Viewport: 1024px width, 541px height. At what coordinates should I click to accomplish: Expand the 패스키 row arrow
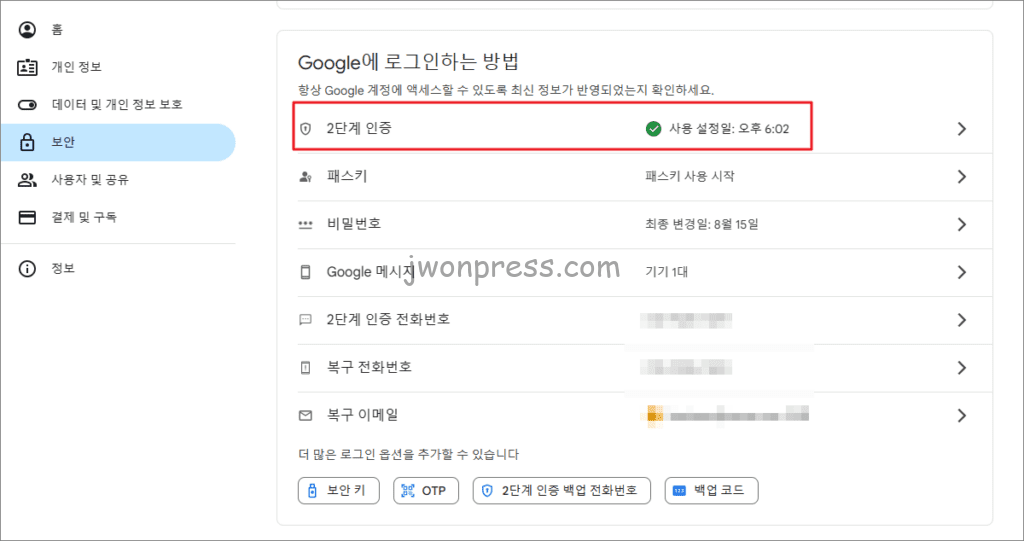click(961, 177)
